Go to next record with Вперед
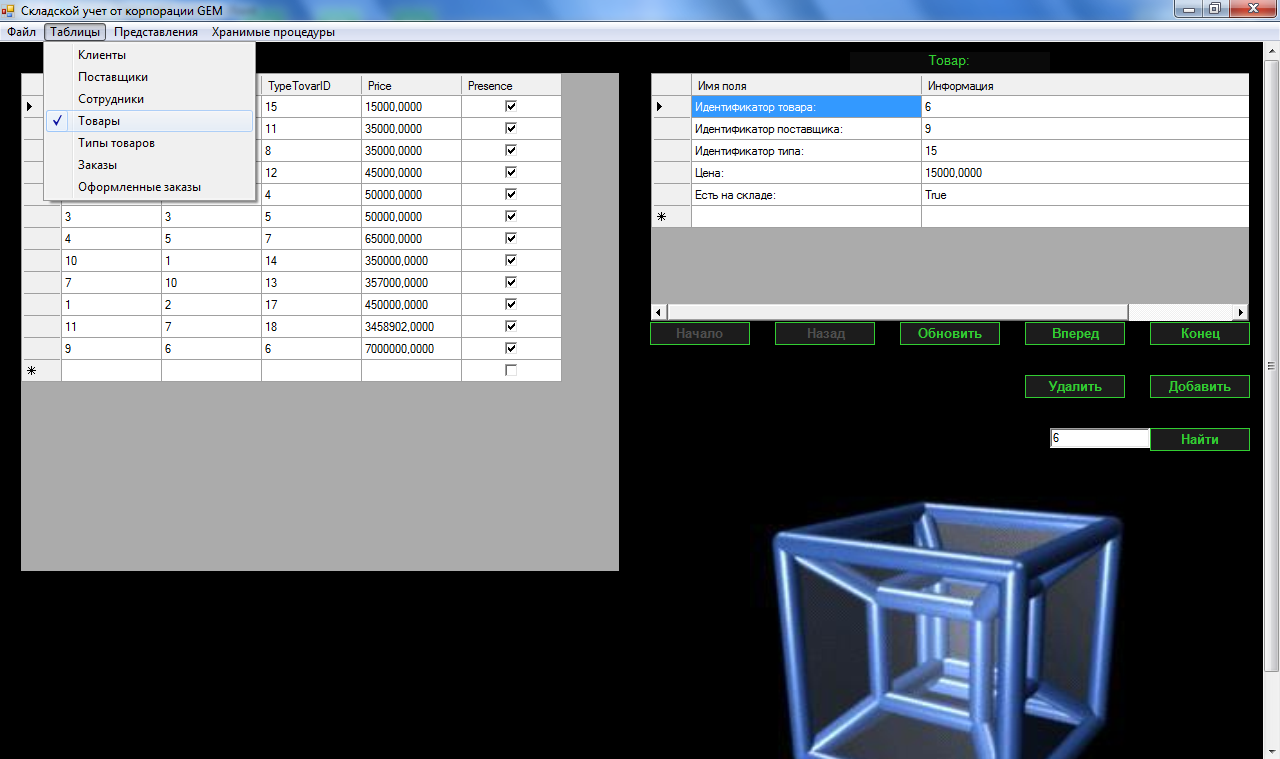The height and width of the screenshot is (759, 1280). point(1075,334)
